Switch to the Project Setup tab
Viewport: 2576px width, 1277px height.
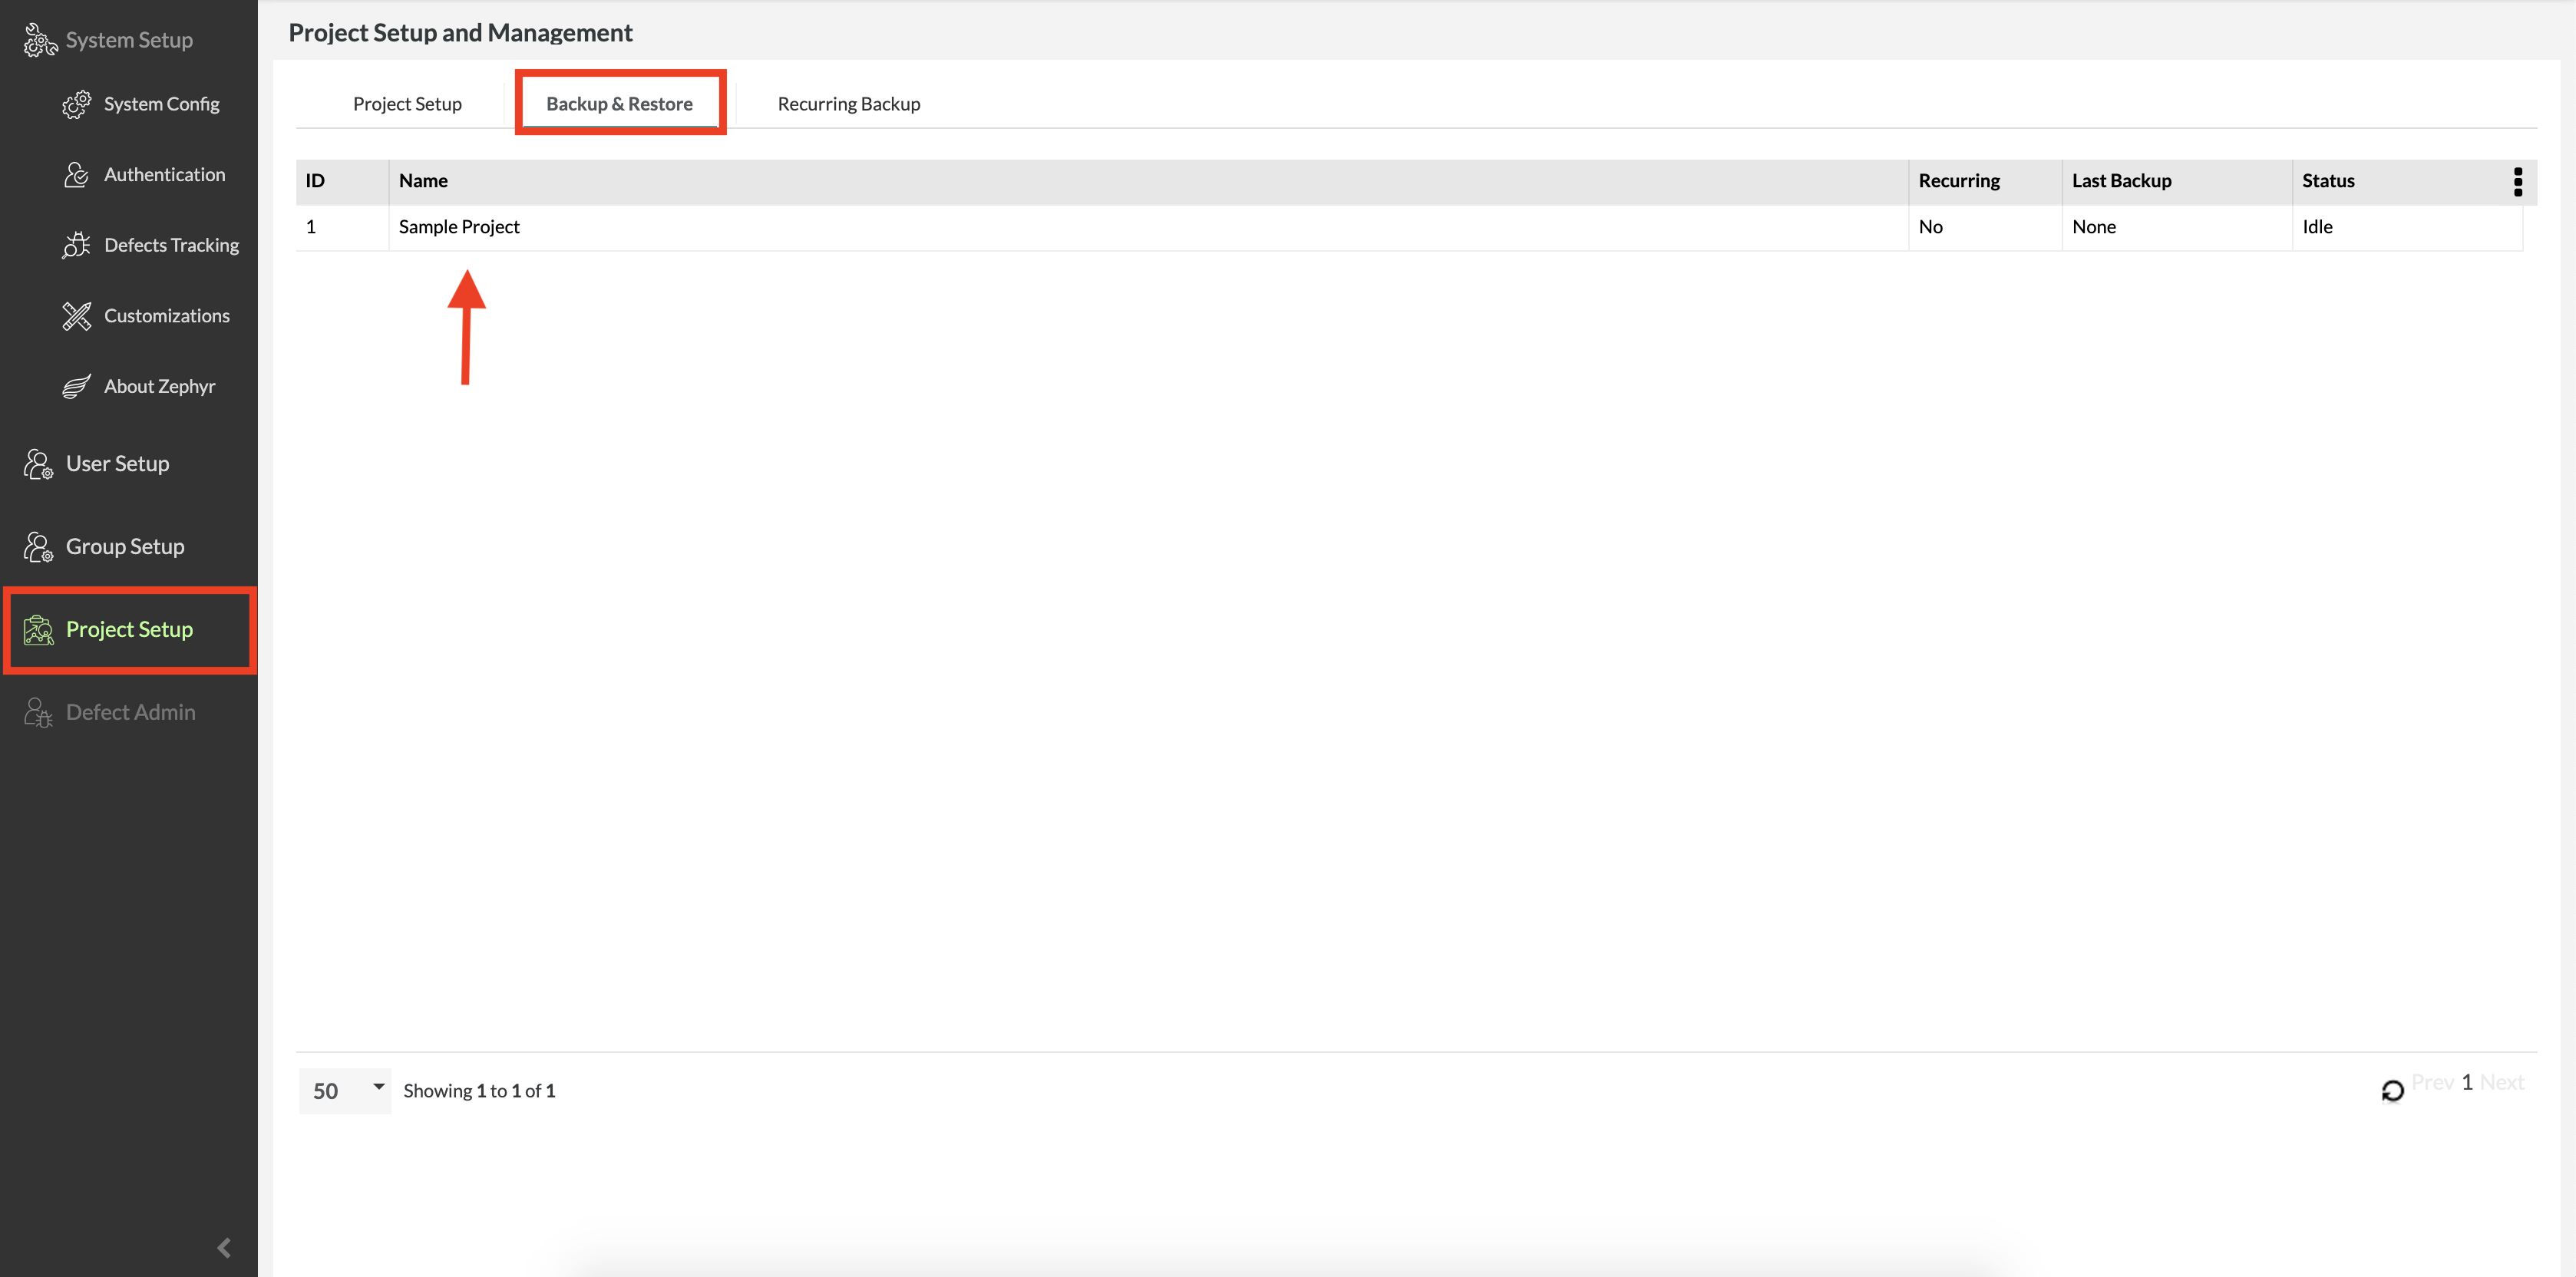coord(407,104)
